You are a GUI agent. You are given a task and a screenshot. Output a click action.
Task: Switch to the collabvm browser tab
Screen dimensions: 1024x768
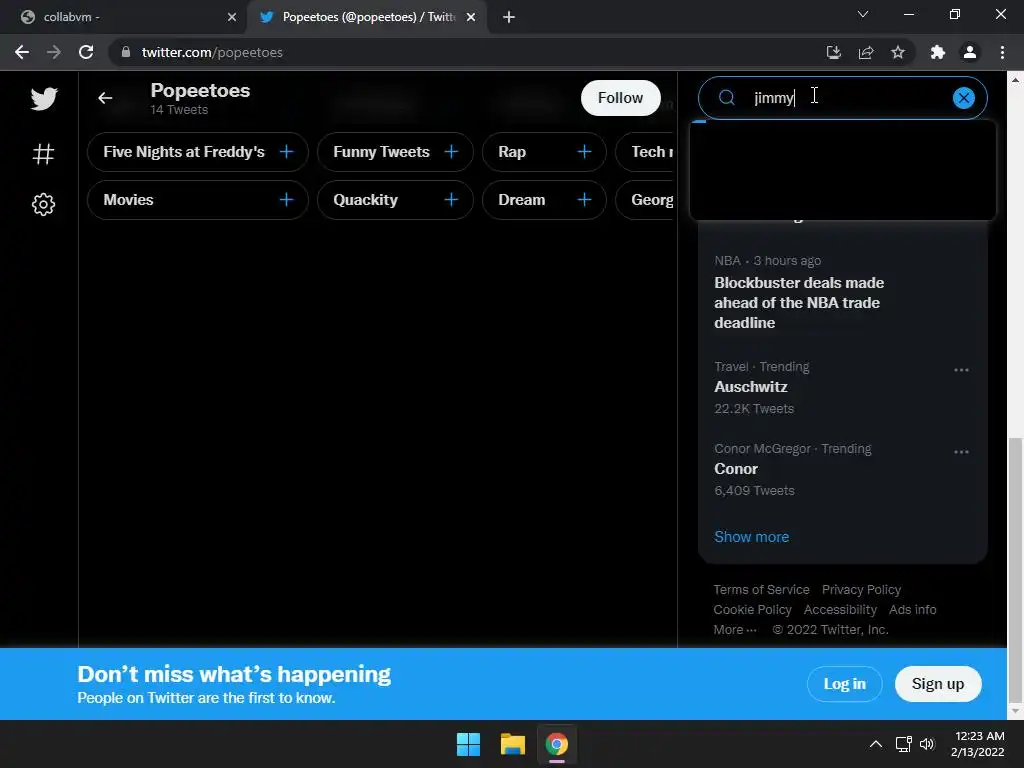(123, 17)
